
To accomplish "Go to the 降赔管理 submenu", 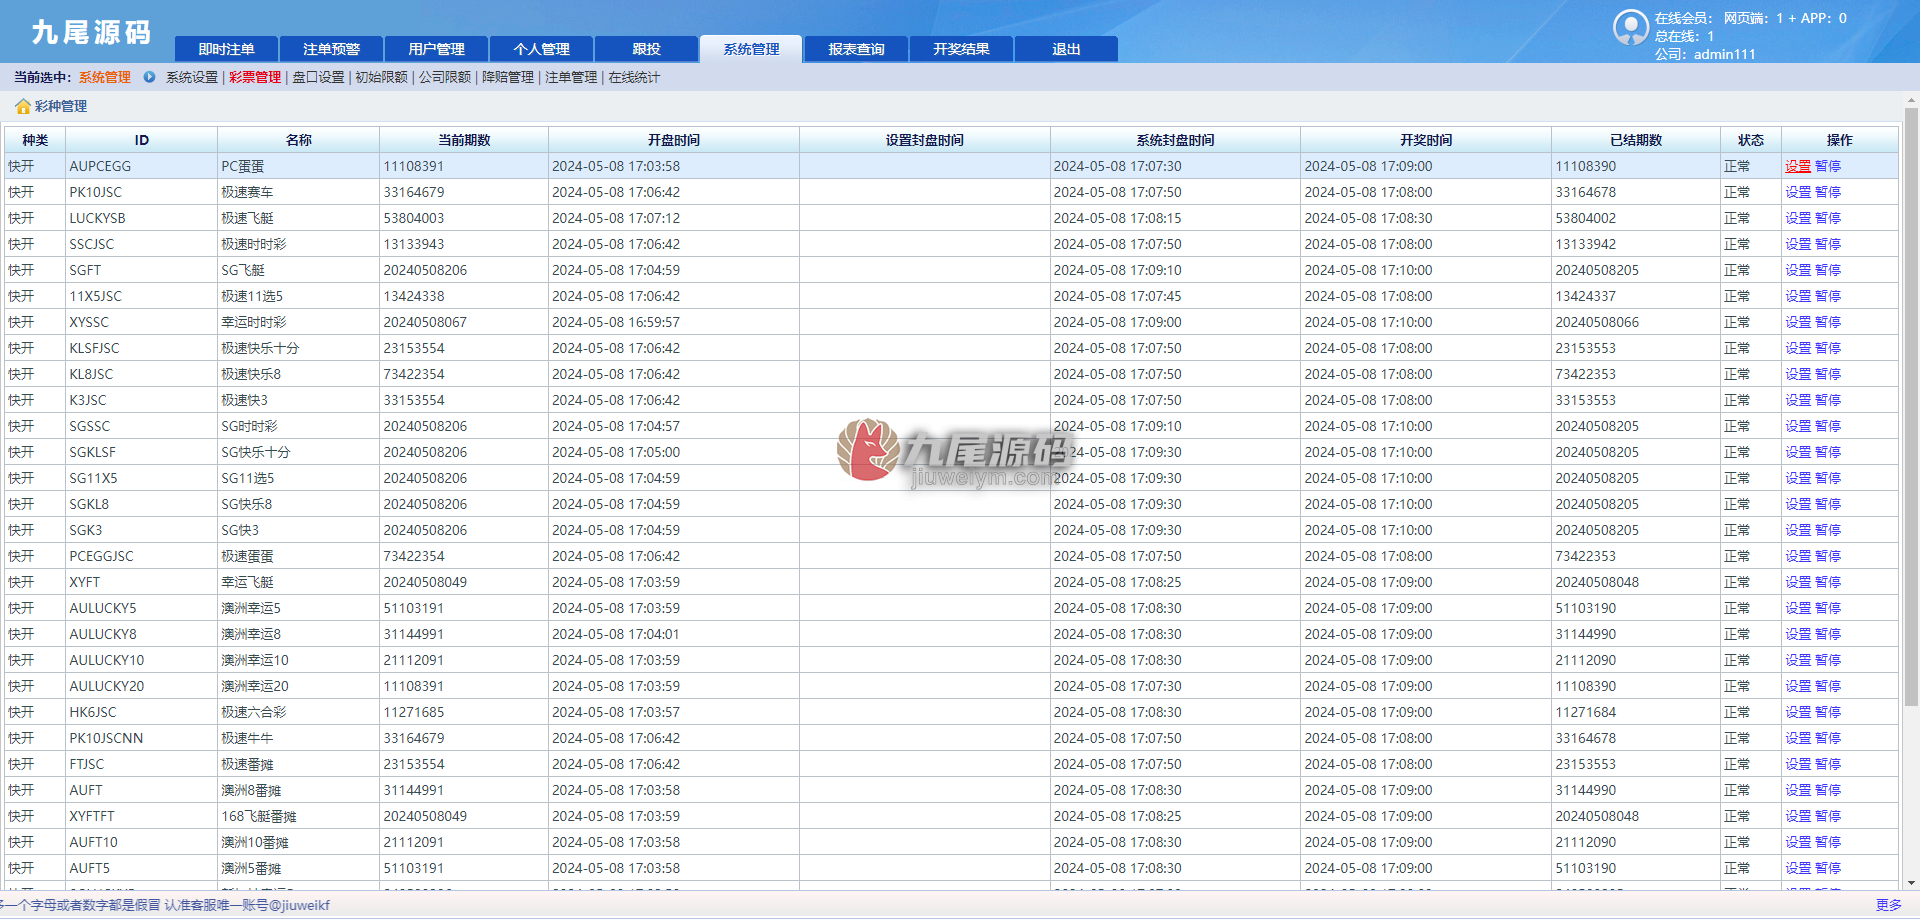I will tap(508, 77).
